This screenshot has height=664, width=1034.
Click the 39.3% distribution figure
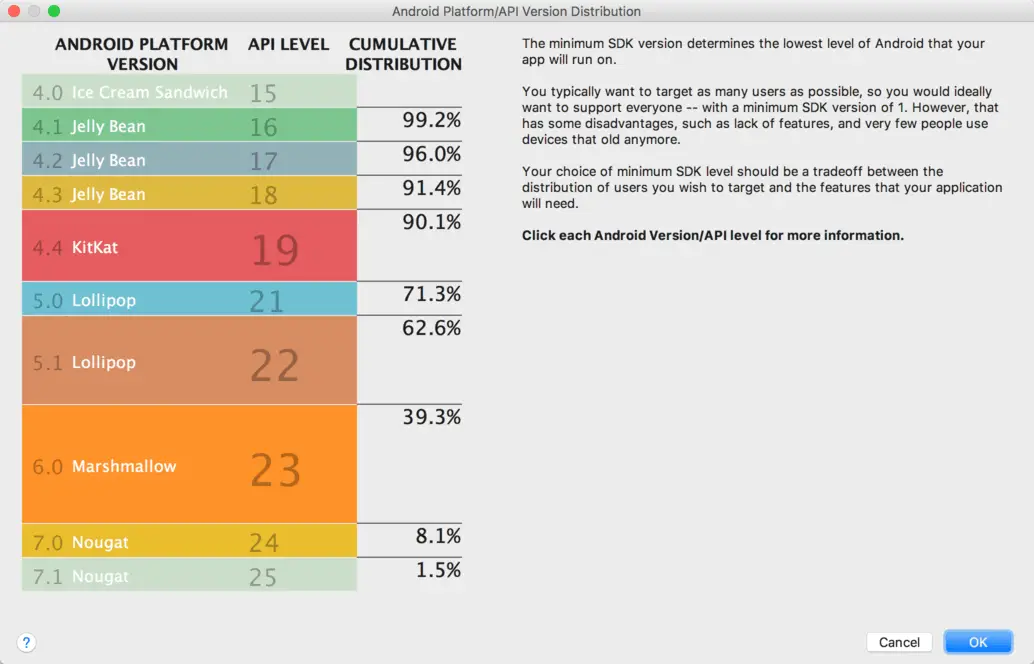click(x=431, y=417)
